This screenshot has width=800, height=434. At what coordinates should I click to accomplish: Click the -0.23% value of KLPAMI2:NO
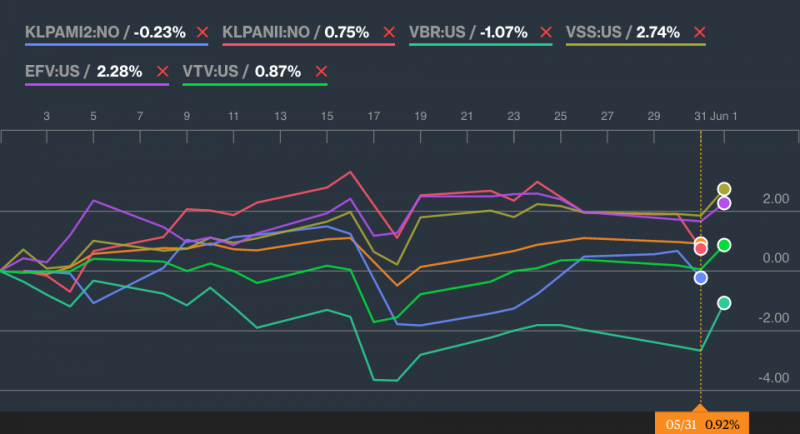click(160, 32)
